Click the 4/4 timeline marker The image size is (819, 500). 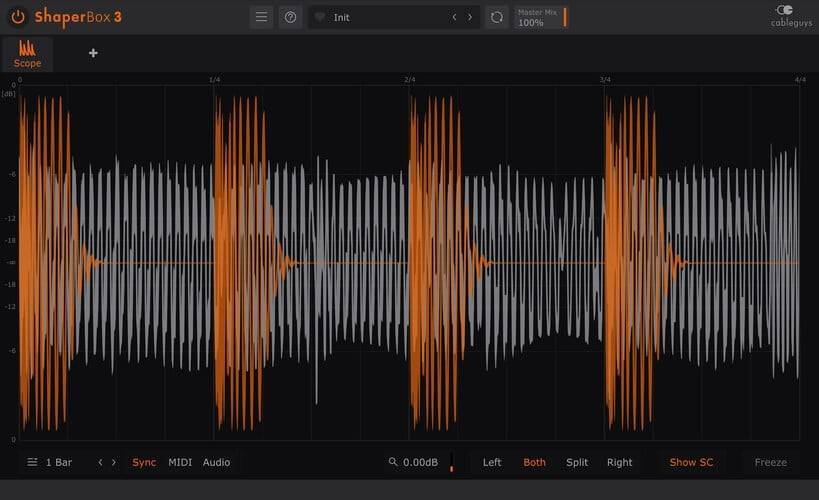(800, 80)
